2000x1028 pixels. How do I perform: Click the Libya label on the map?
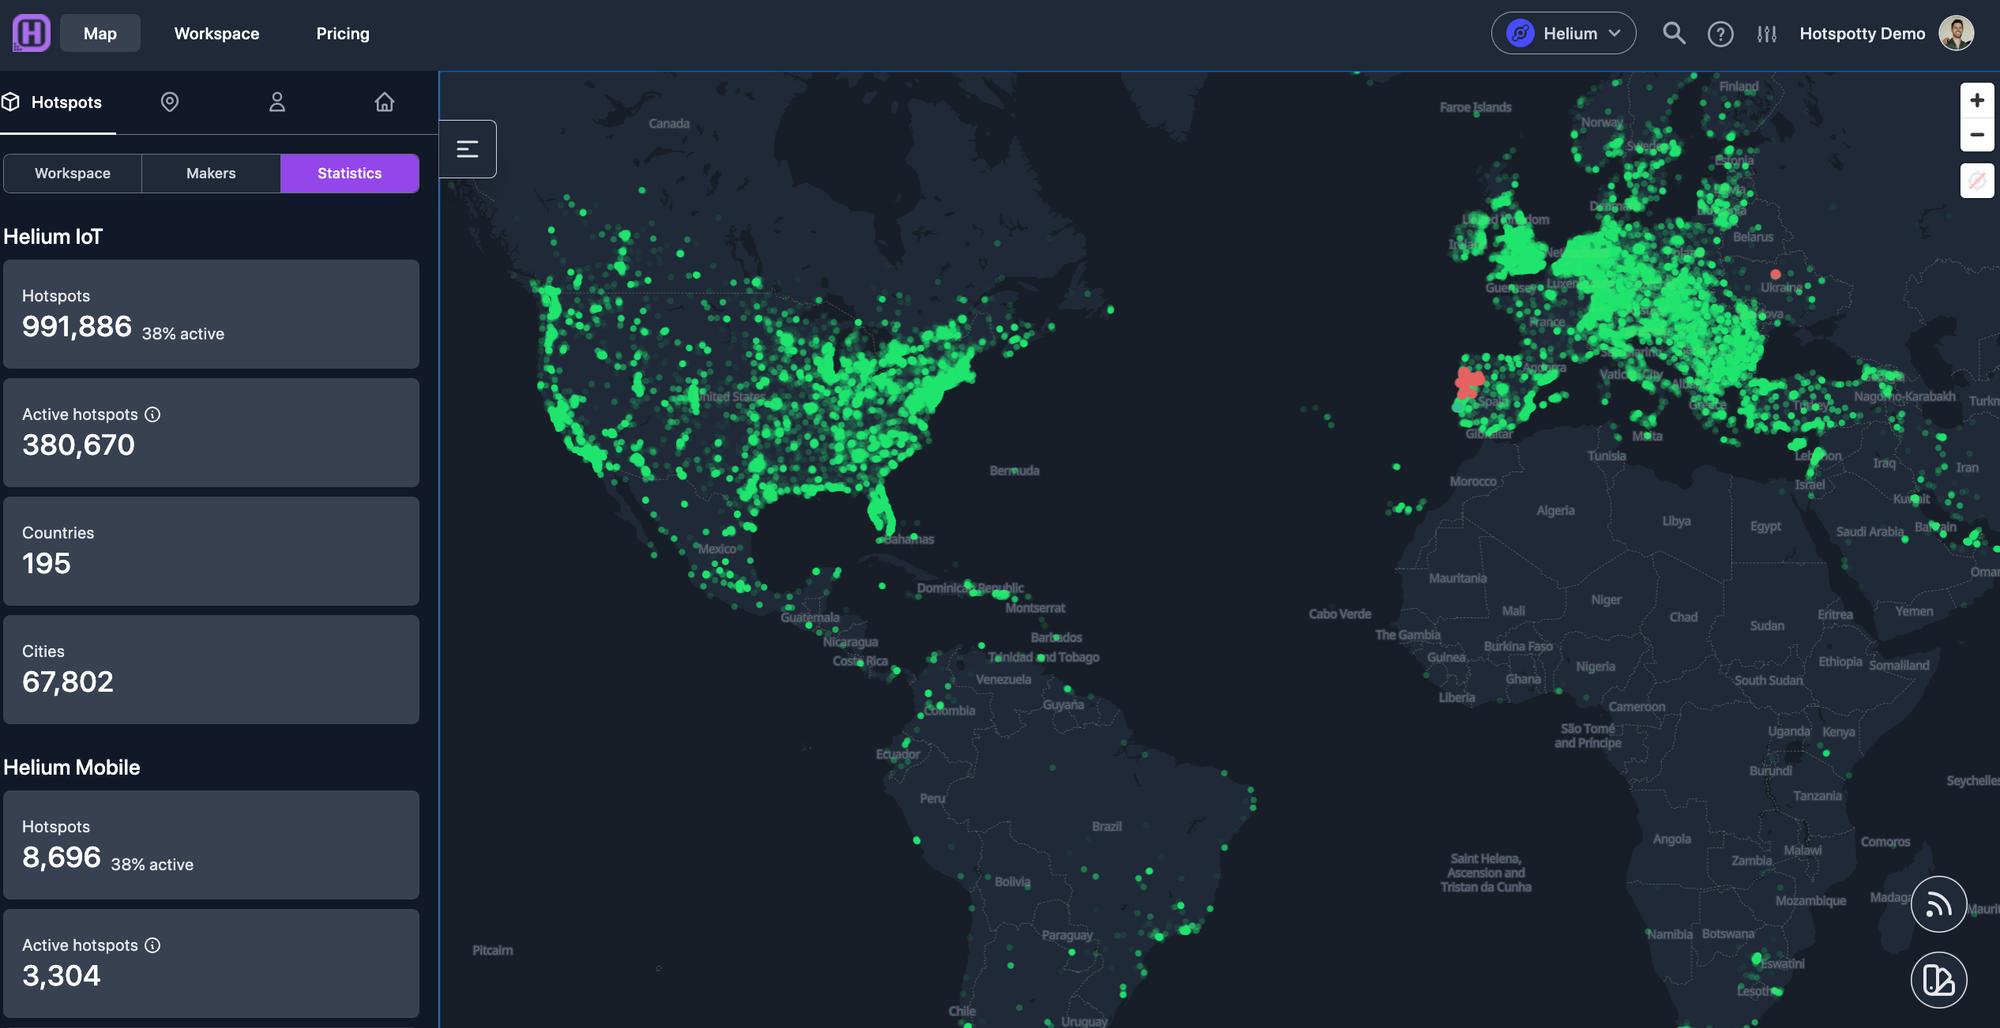1677,521
